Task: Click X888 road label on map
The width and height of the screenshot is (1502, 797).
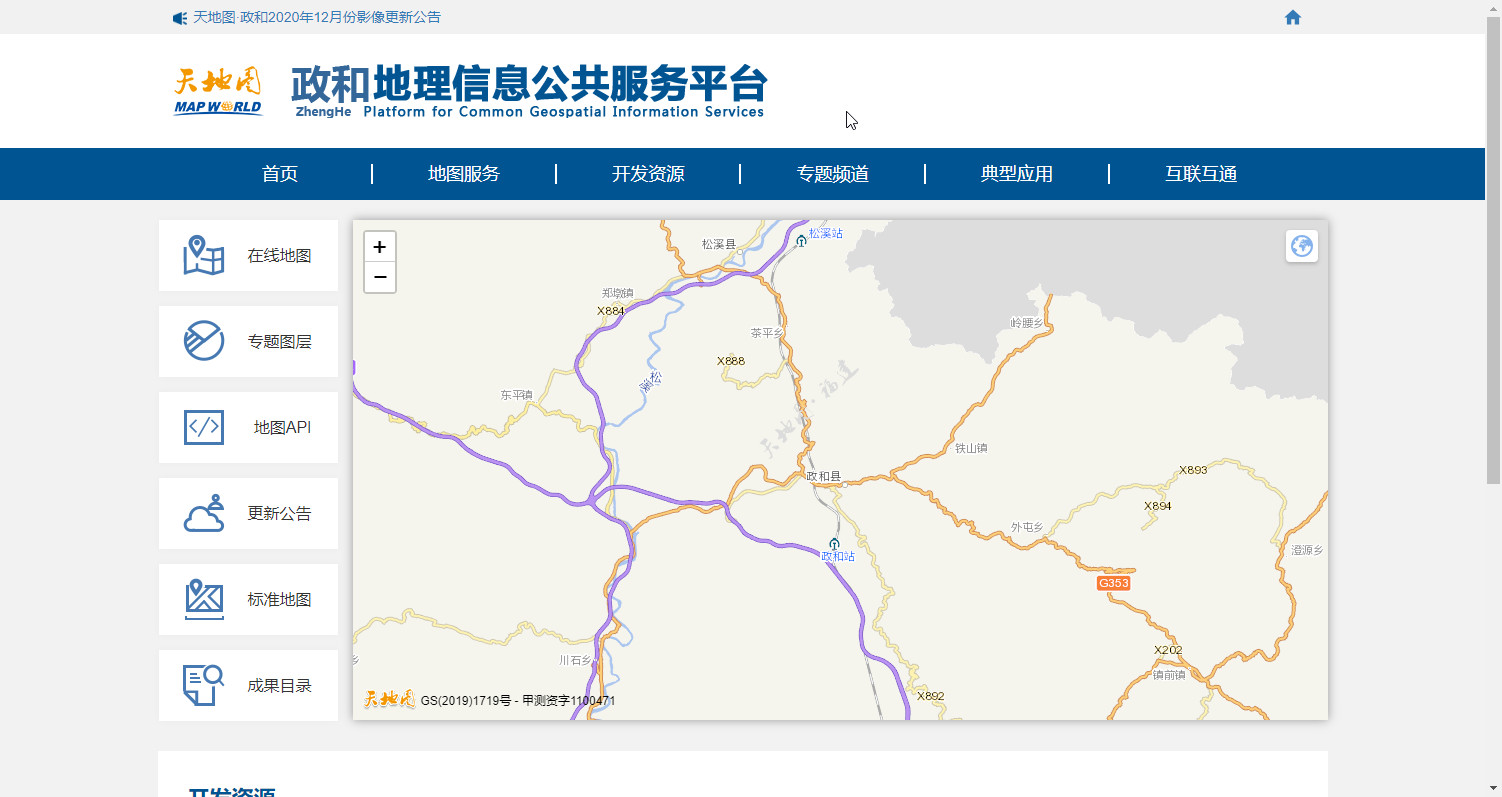Action: coord(731,361)
